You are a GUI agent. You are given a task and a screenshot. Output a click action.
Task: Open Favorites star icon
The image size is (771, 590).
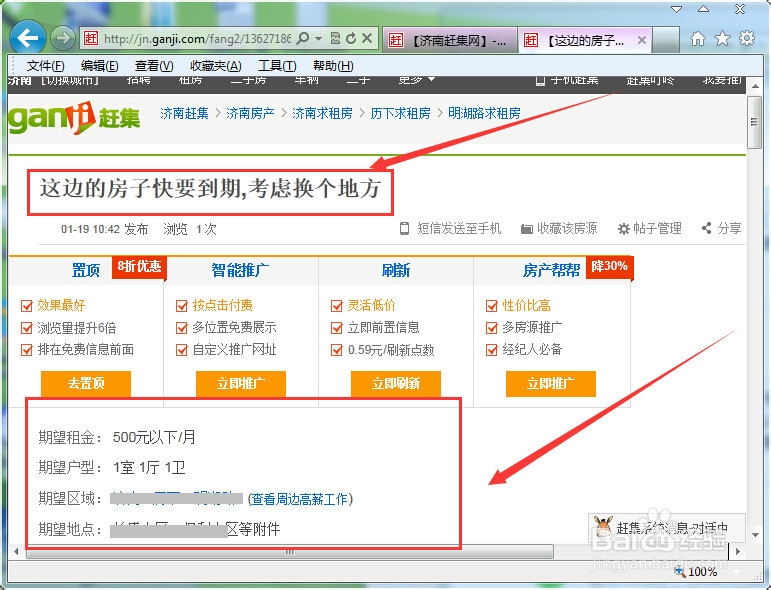coord(722,38)
